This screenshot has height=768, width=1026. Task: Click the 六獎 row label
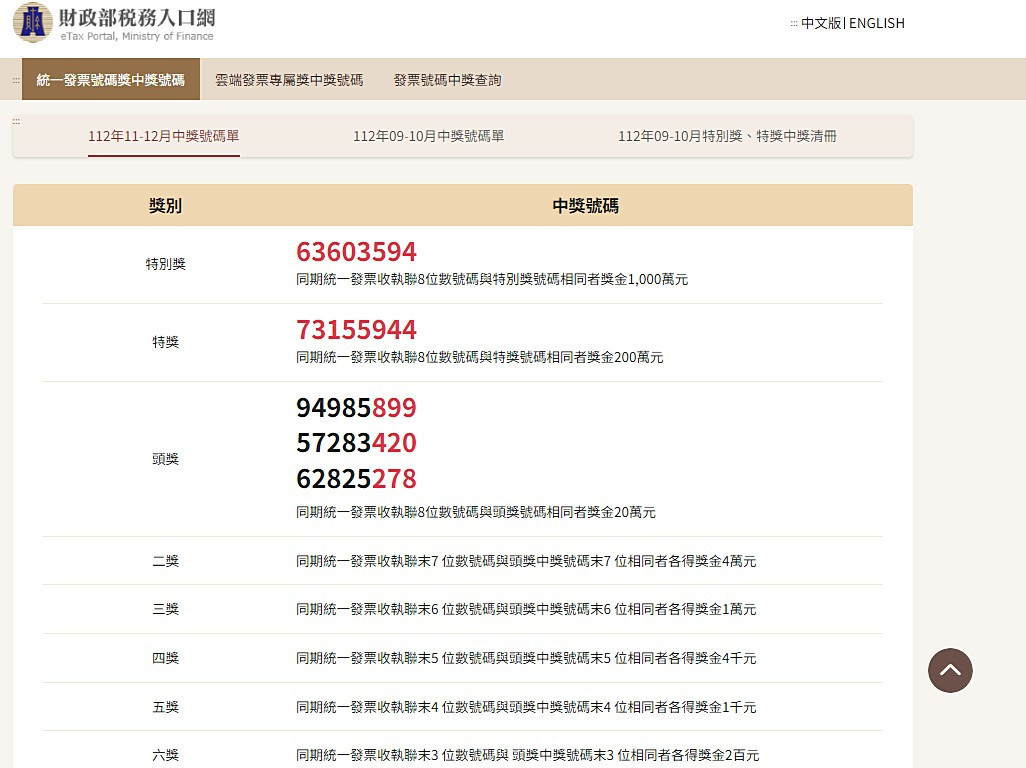click(166, 755)
